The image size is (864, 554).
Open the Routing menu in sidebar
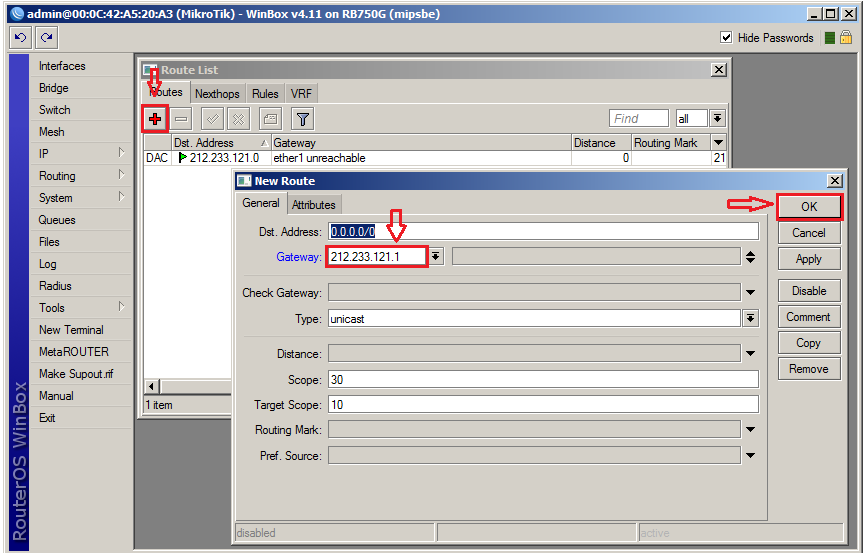point(57,176)
